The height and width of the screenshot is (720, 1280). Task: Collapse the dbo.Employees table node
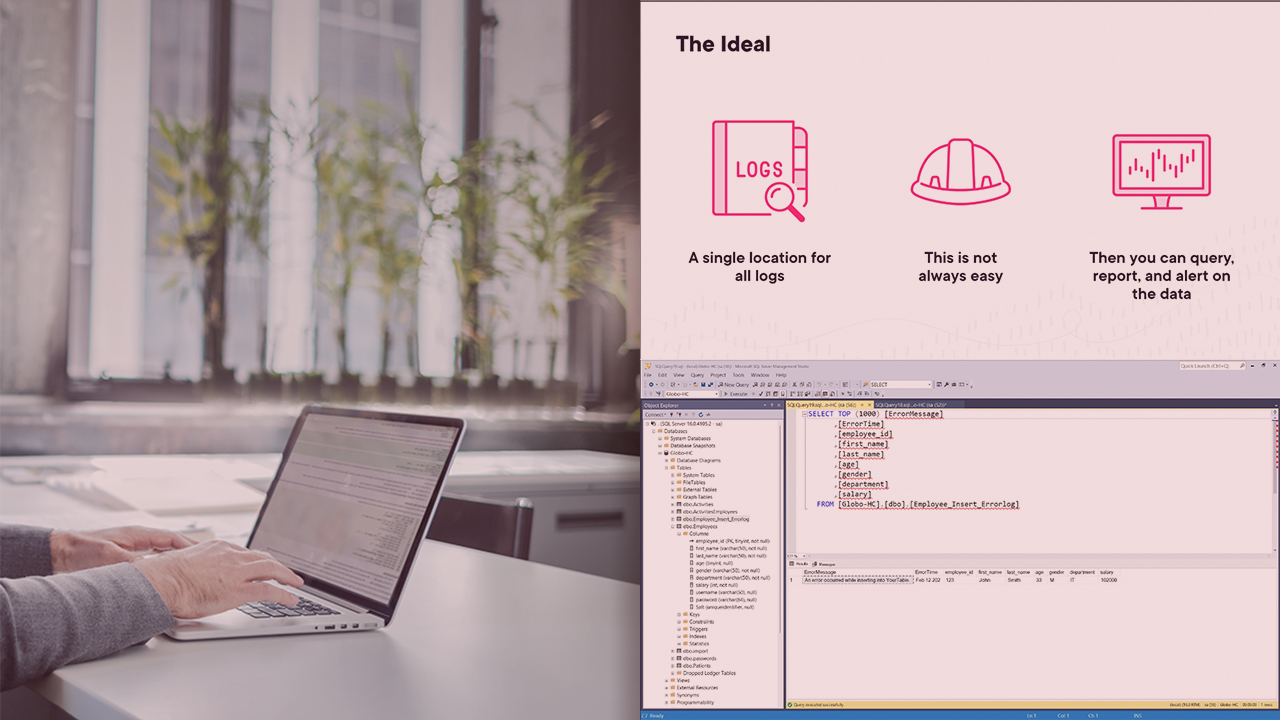point(673,526)
